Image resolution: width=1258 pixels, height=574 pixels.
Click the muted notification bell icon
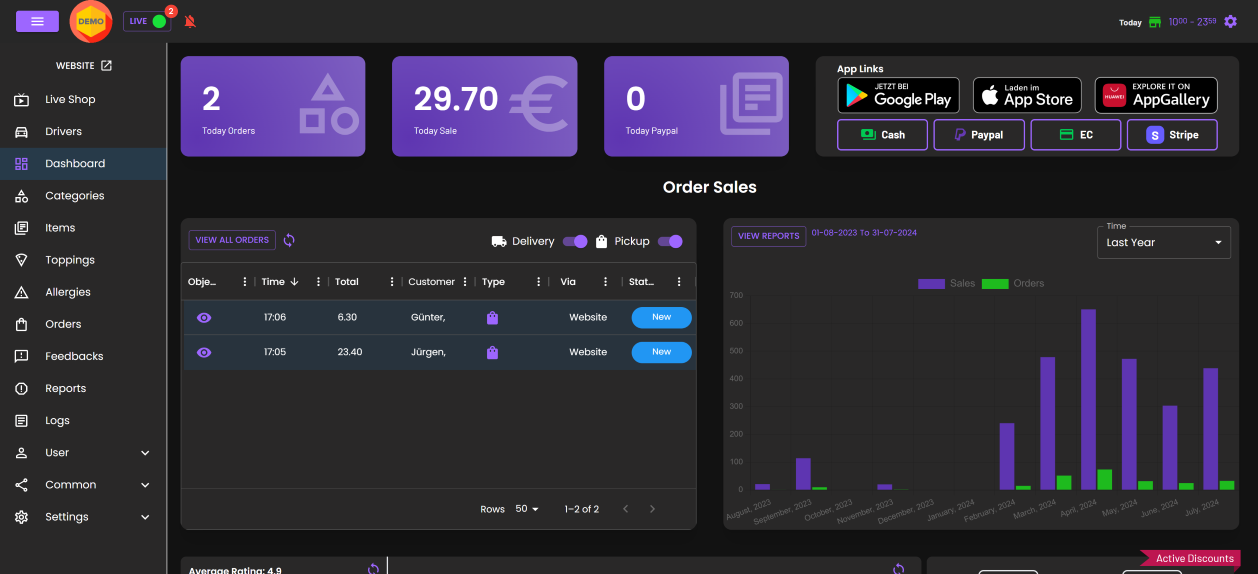point(190,21)
